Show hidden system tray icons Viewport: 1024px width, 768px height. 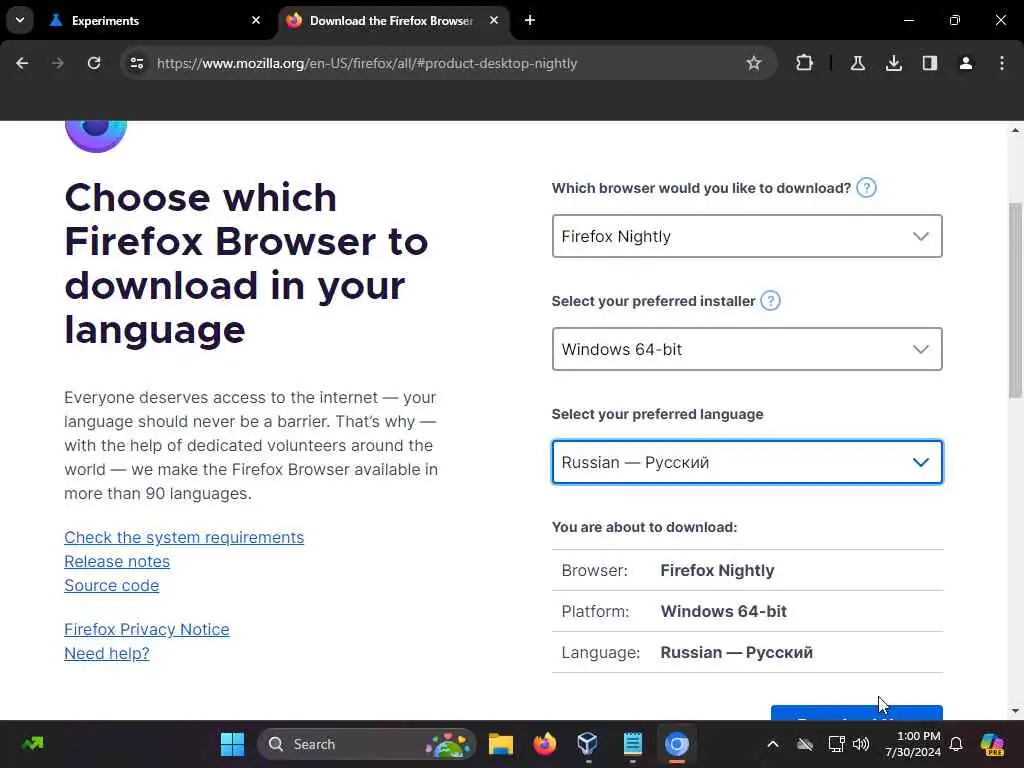click(x=773, y=744)
